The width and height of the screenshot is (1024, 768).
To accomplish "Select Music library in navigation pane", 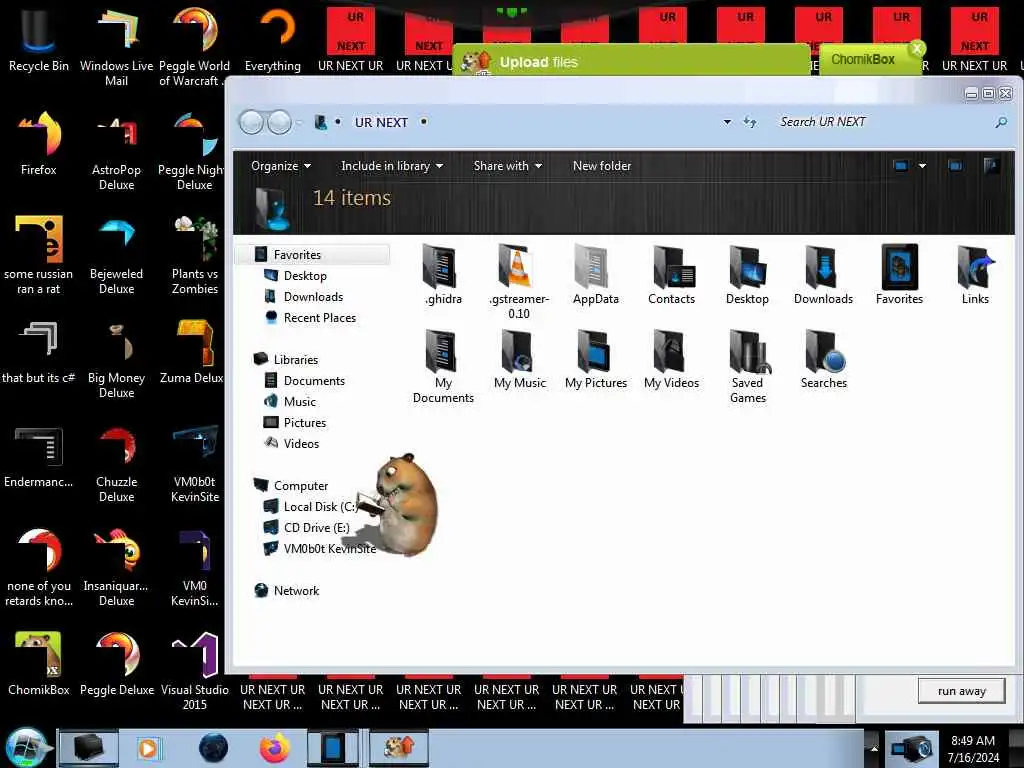I will 299,402.
